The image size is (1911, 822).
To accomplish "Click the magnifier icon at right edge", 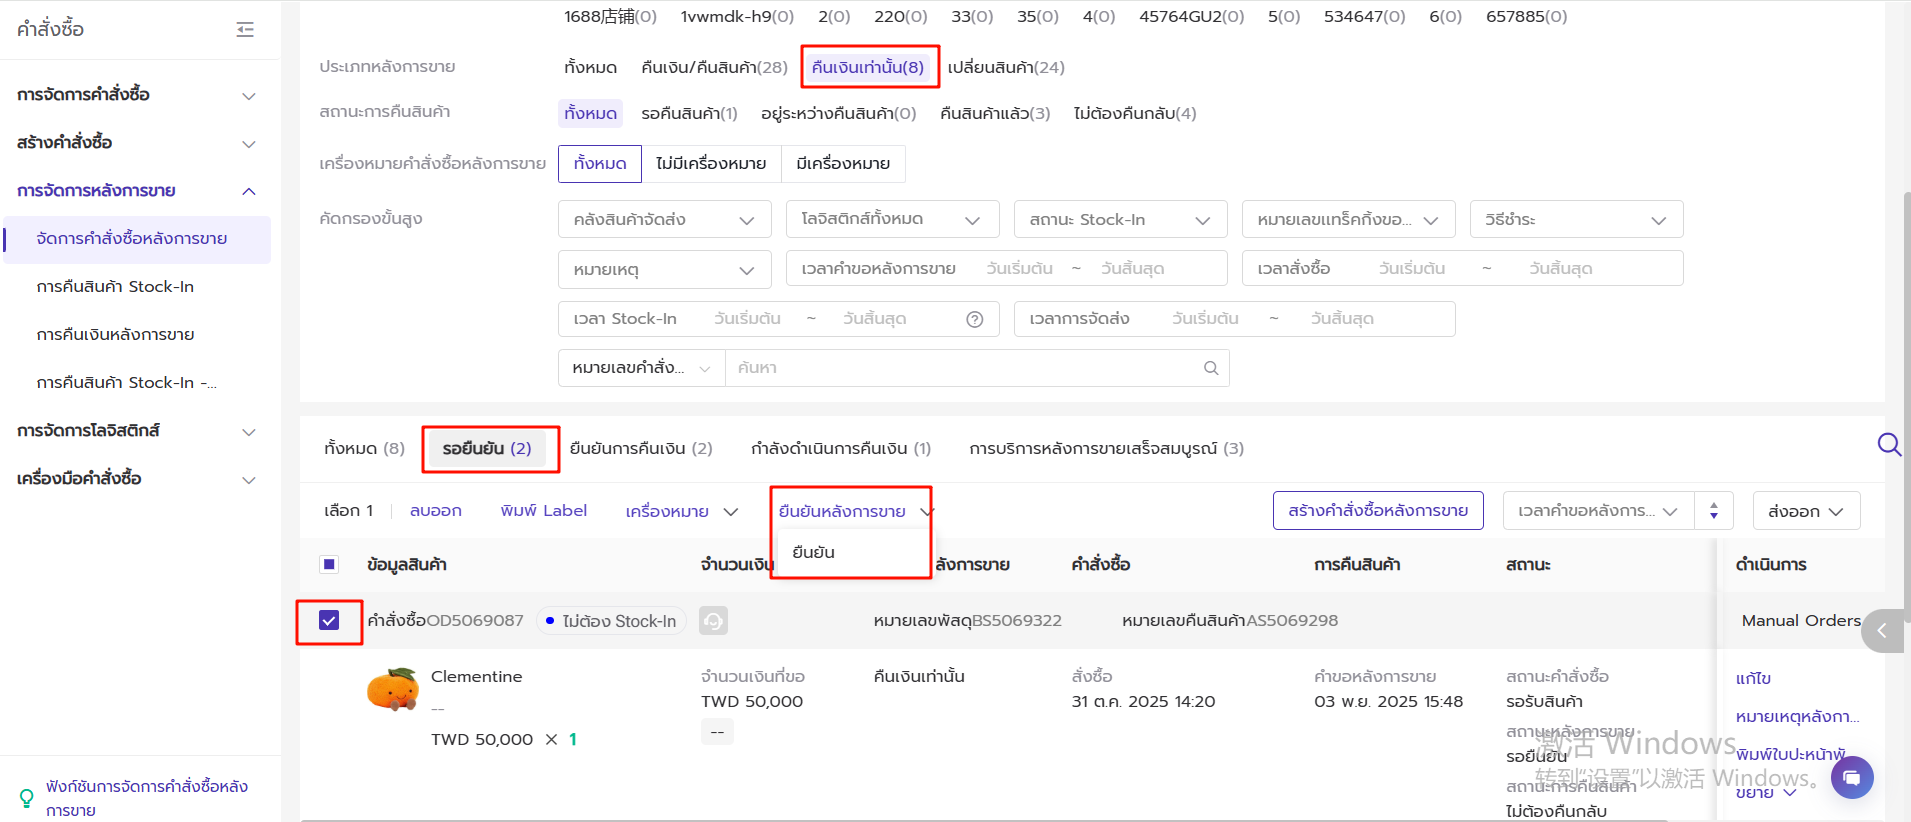I will point(1888,444).
